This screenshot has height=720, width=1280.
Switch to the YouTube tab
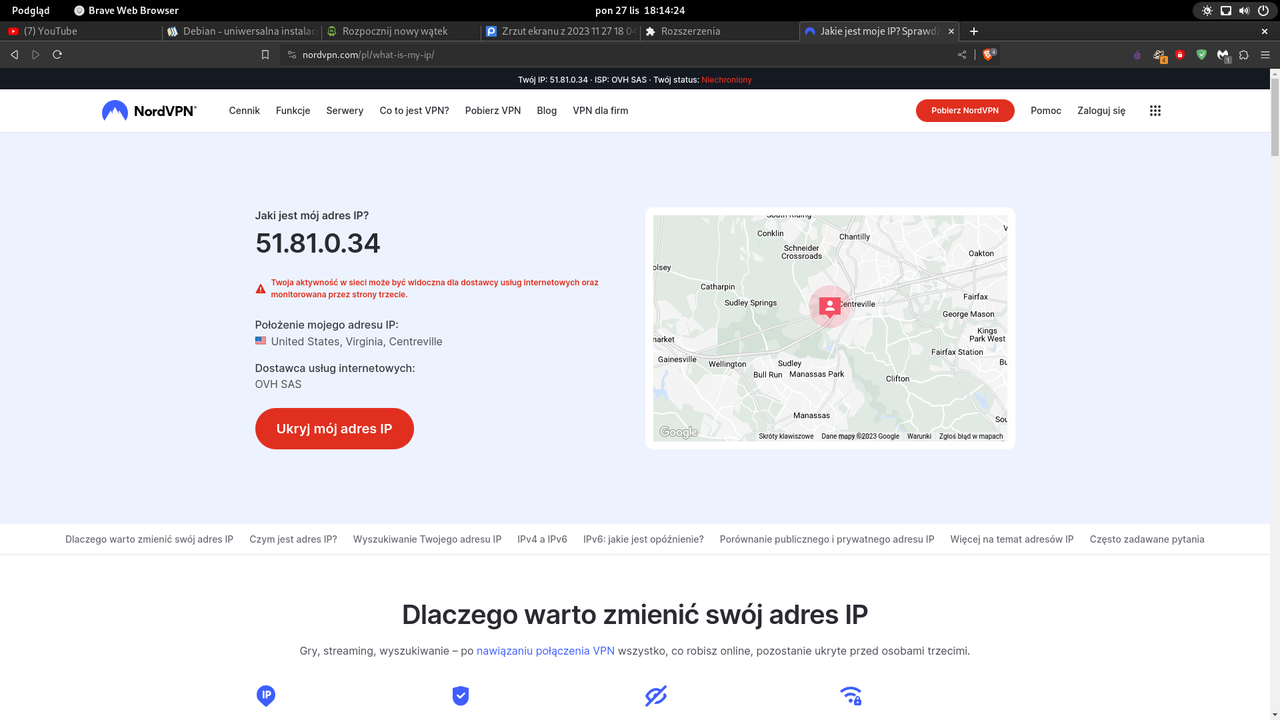(82, 31)
